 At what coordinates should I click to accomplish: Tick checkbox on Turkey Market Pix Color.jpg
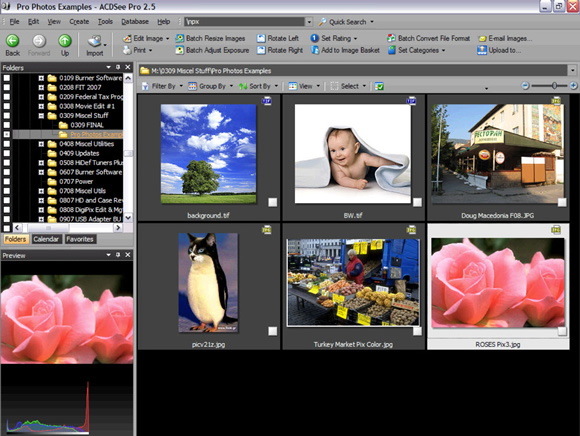(x=417, y=331)
